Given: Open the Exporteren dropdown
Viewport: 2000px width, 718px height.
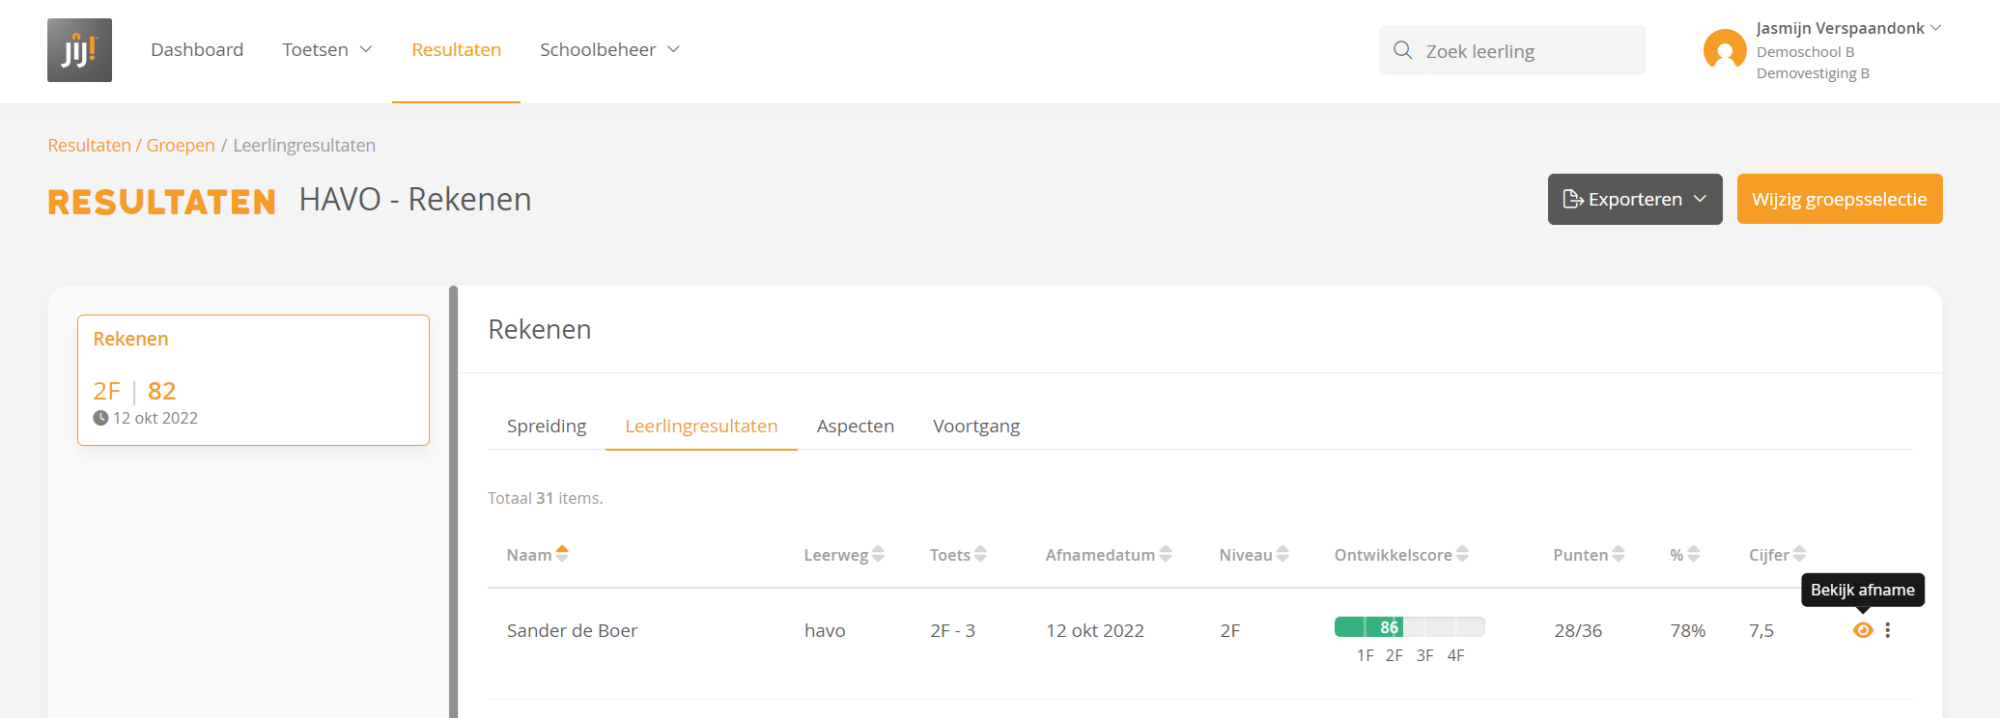Looking at the screenshot, I should pyautogui.click(x=1635, y=199).
